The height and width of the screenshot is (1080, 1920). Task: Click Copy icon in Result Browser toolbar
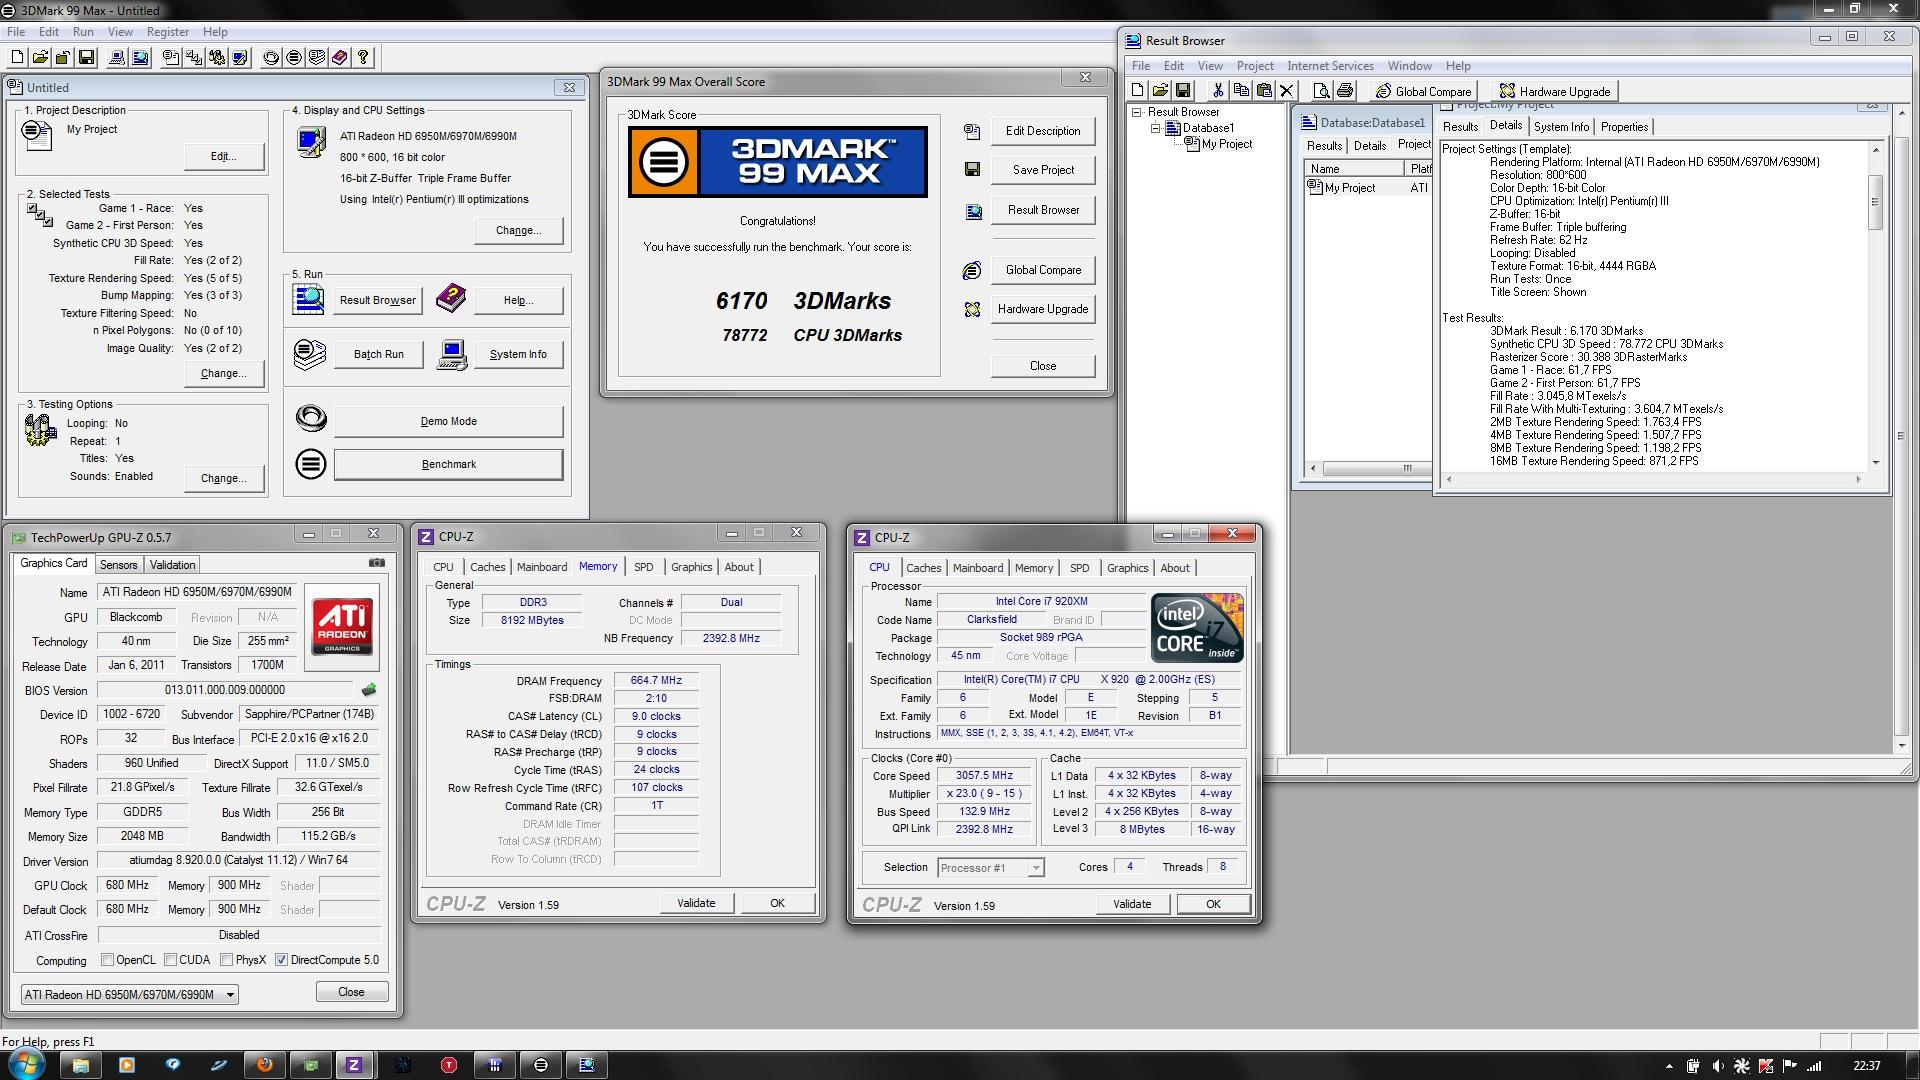(x=1241, y=90)
